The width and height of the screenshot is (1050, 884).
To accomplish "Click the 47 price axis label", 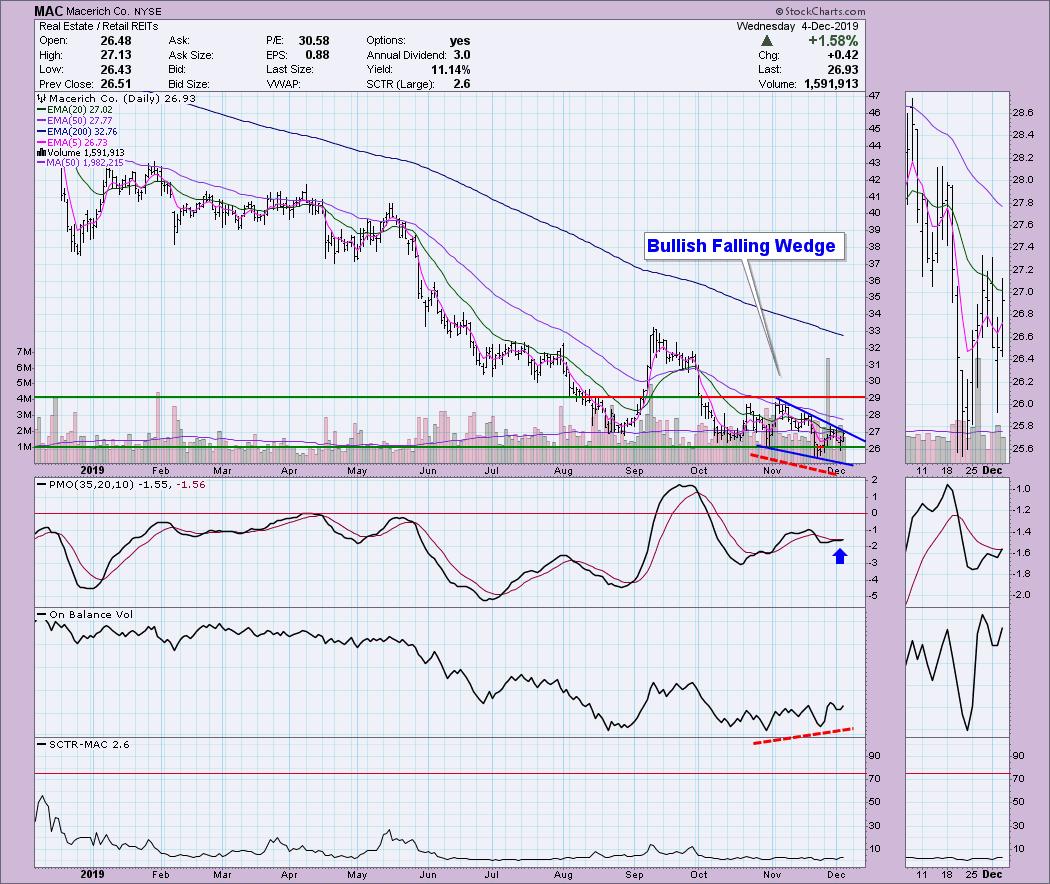I will coord(874,95).
